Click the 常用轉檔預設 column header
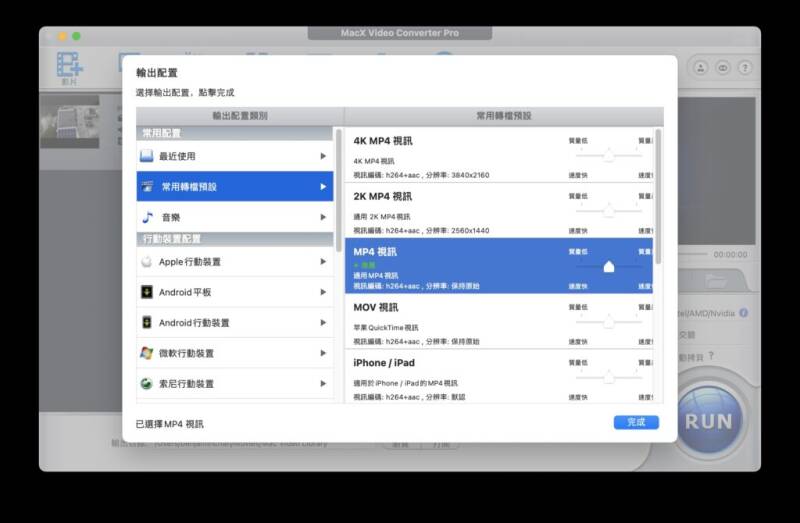The width and height of the screenshot is (800, 523). tap(504, 116)
